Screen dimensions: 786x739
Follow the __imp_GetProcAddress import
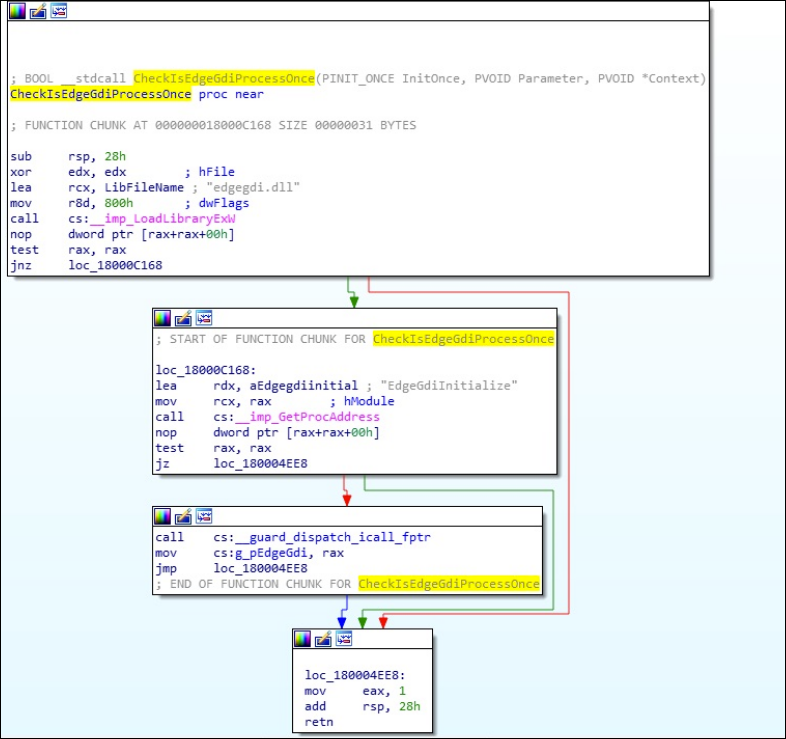[307, 417]
